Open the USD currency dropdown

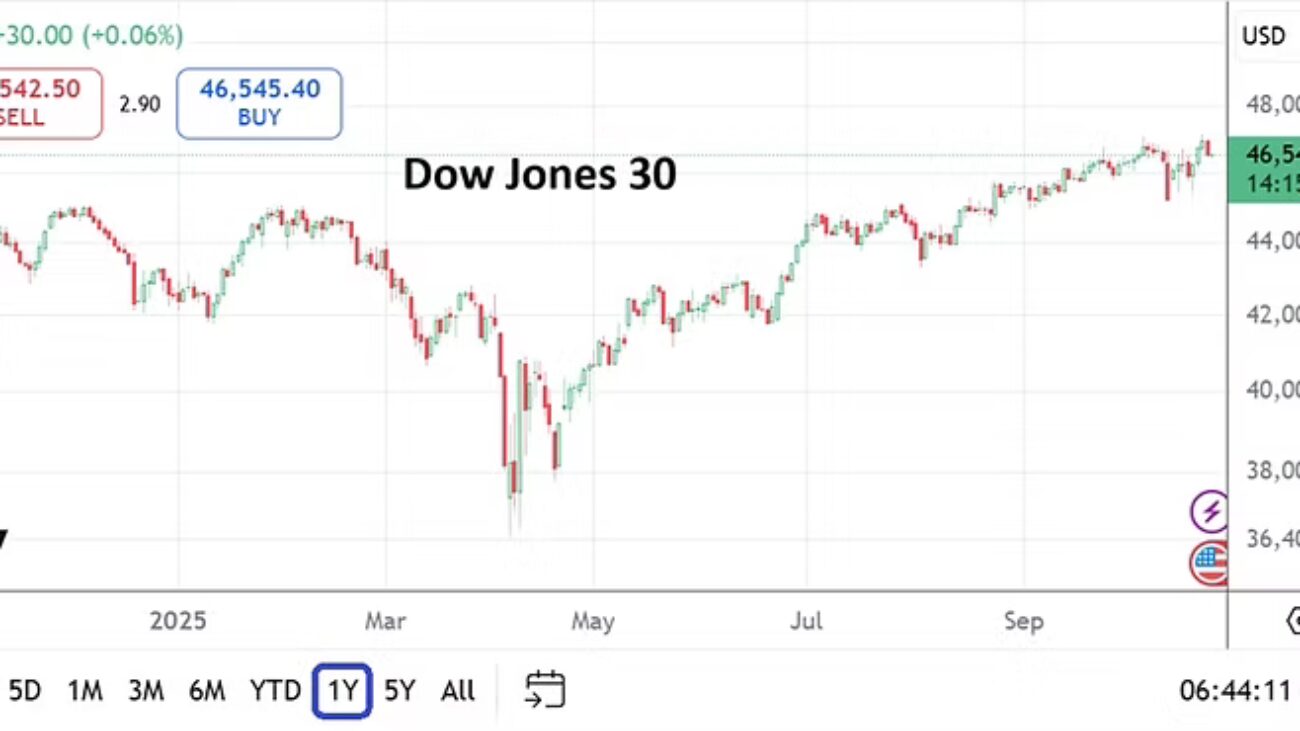pos(1264,37)
